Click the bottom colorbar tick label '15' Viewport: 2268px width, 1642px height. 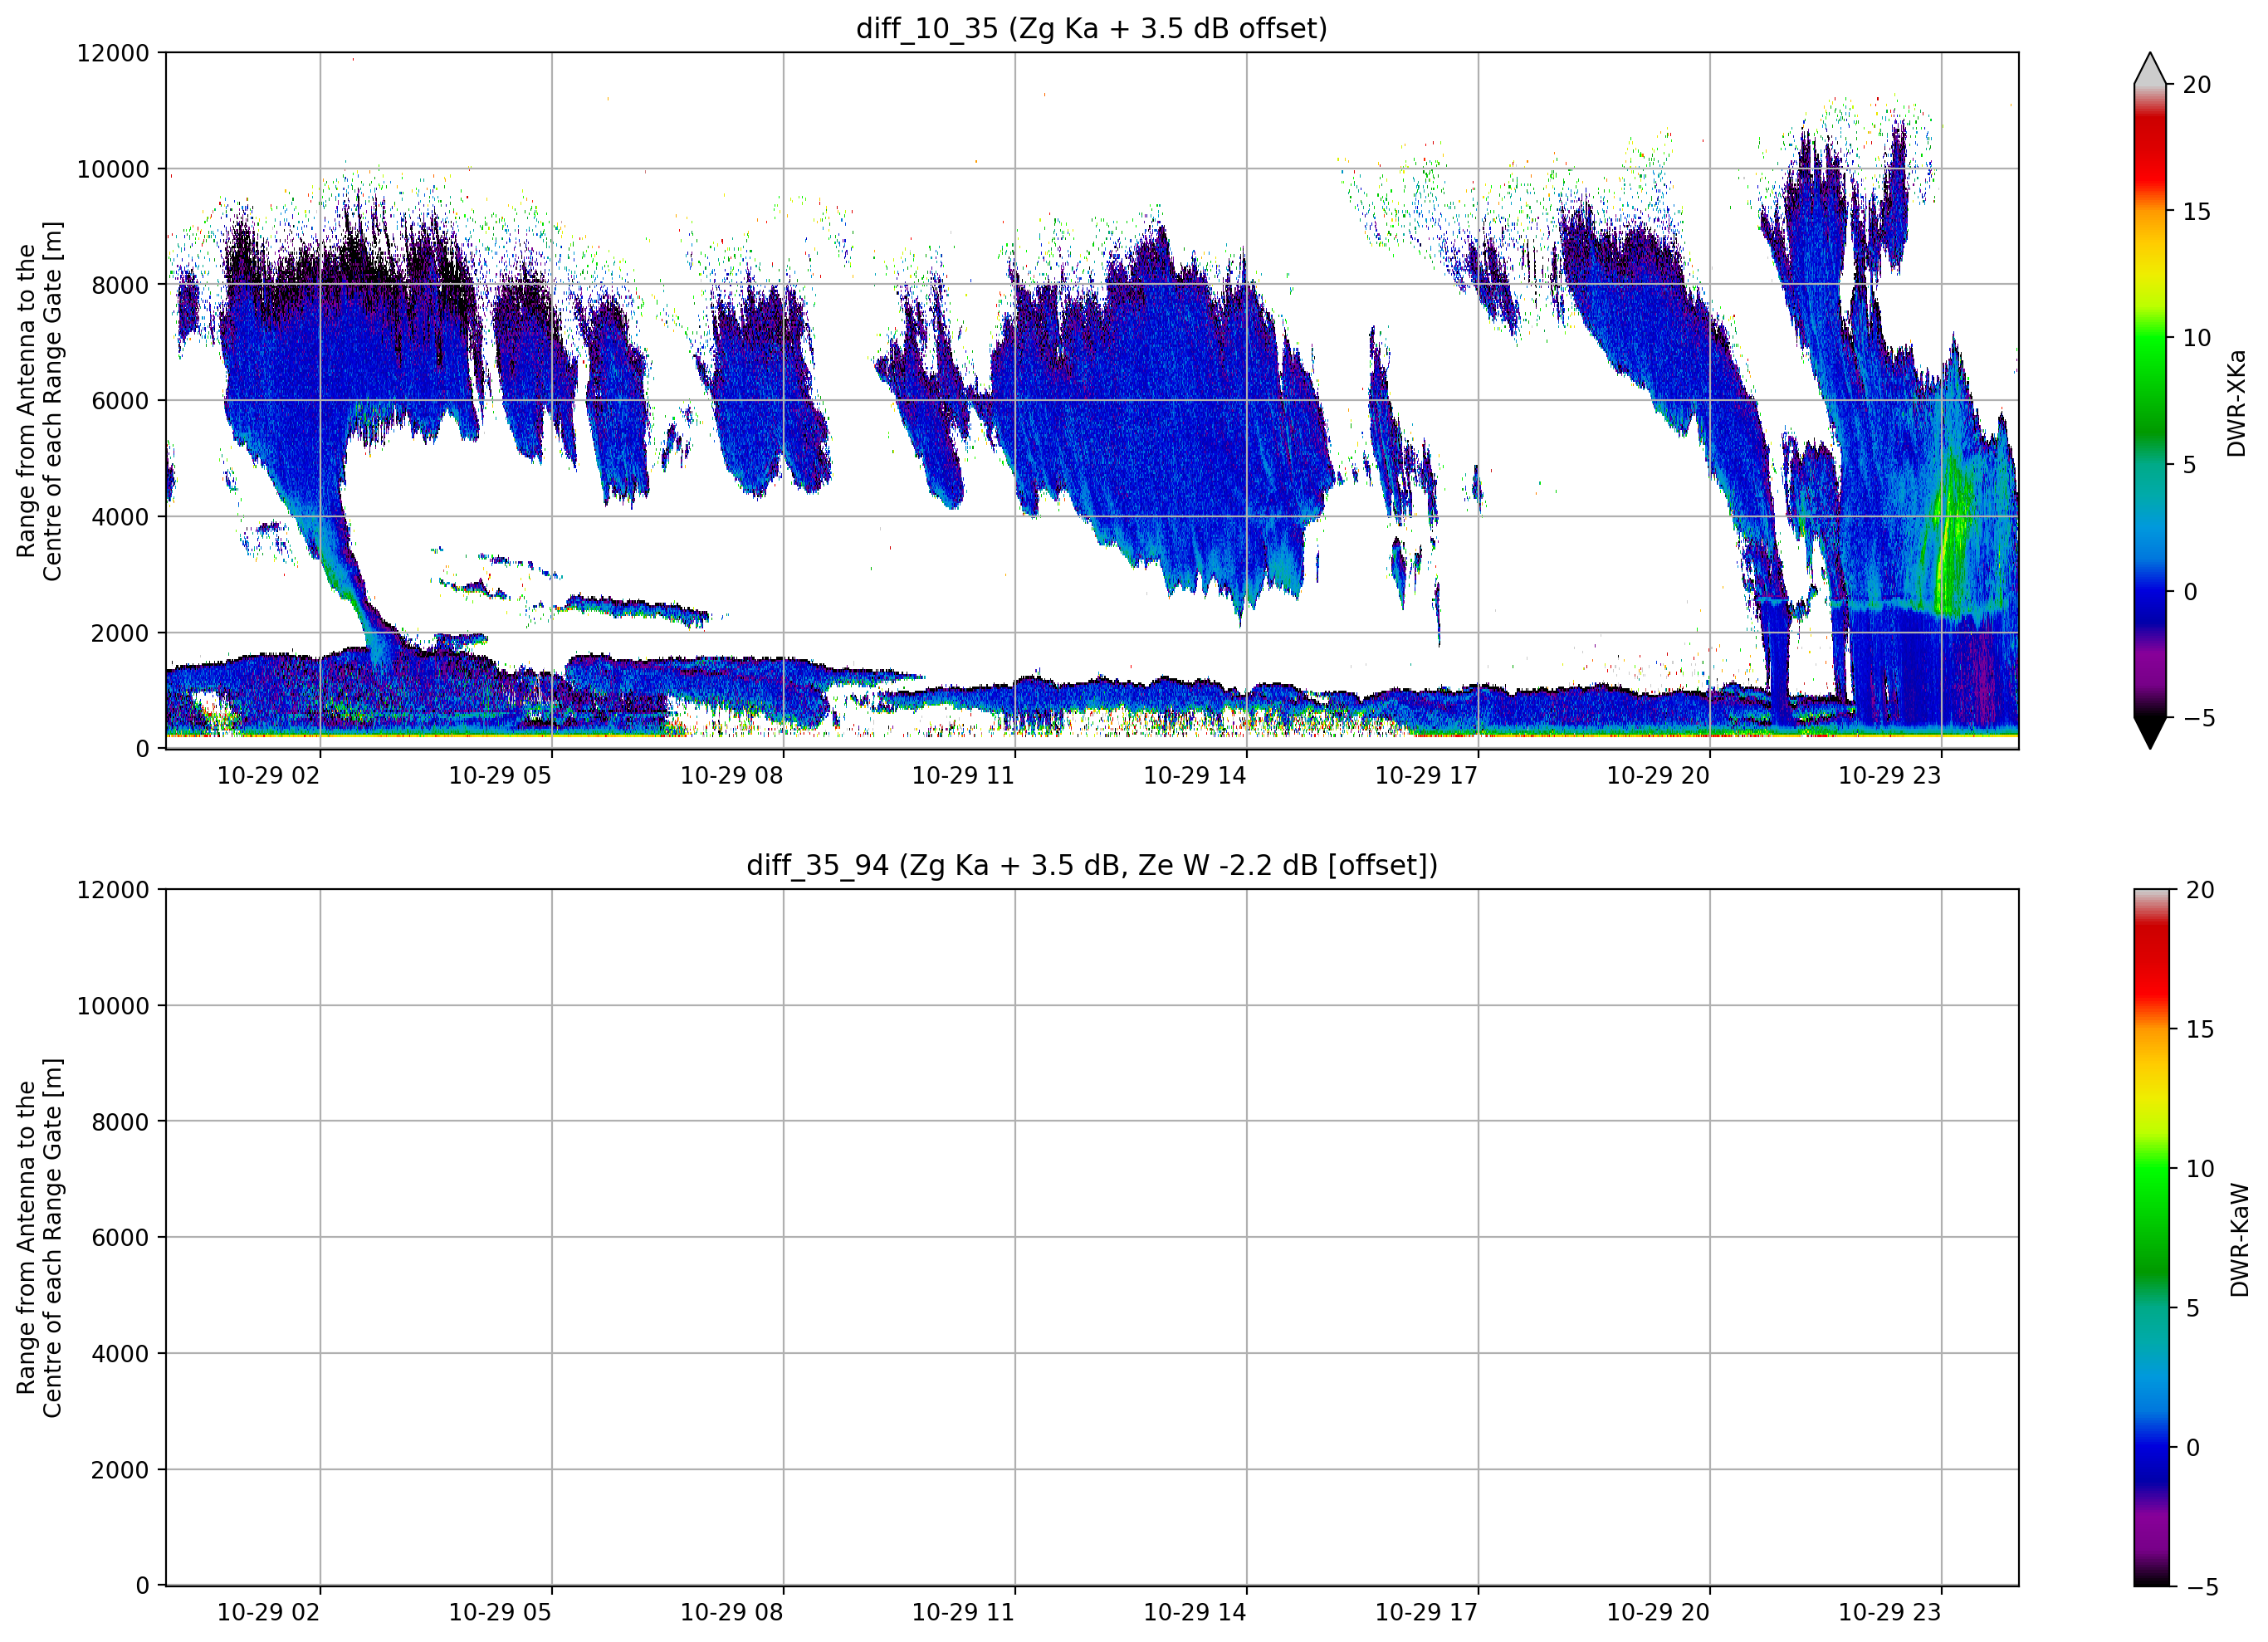[2200, 1029]
